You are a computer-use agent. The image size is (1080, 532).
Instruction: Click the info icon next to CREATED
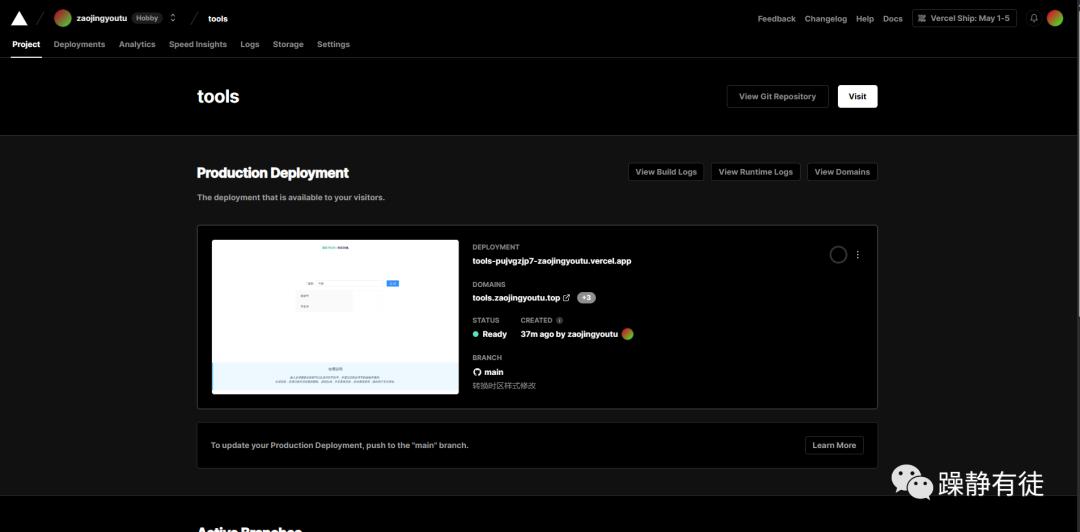[559, 321]
